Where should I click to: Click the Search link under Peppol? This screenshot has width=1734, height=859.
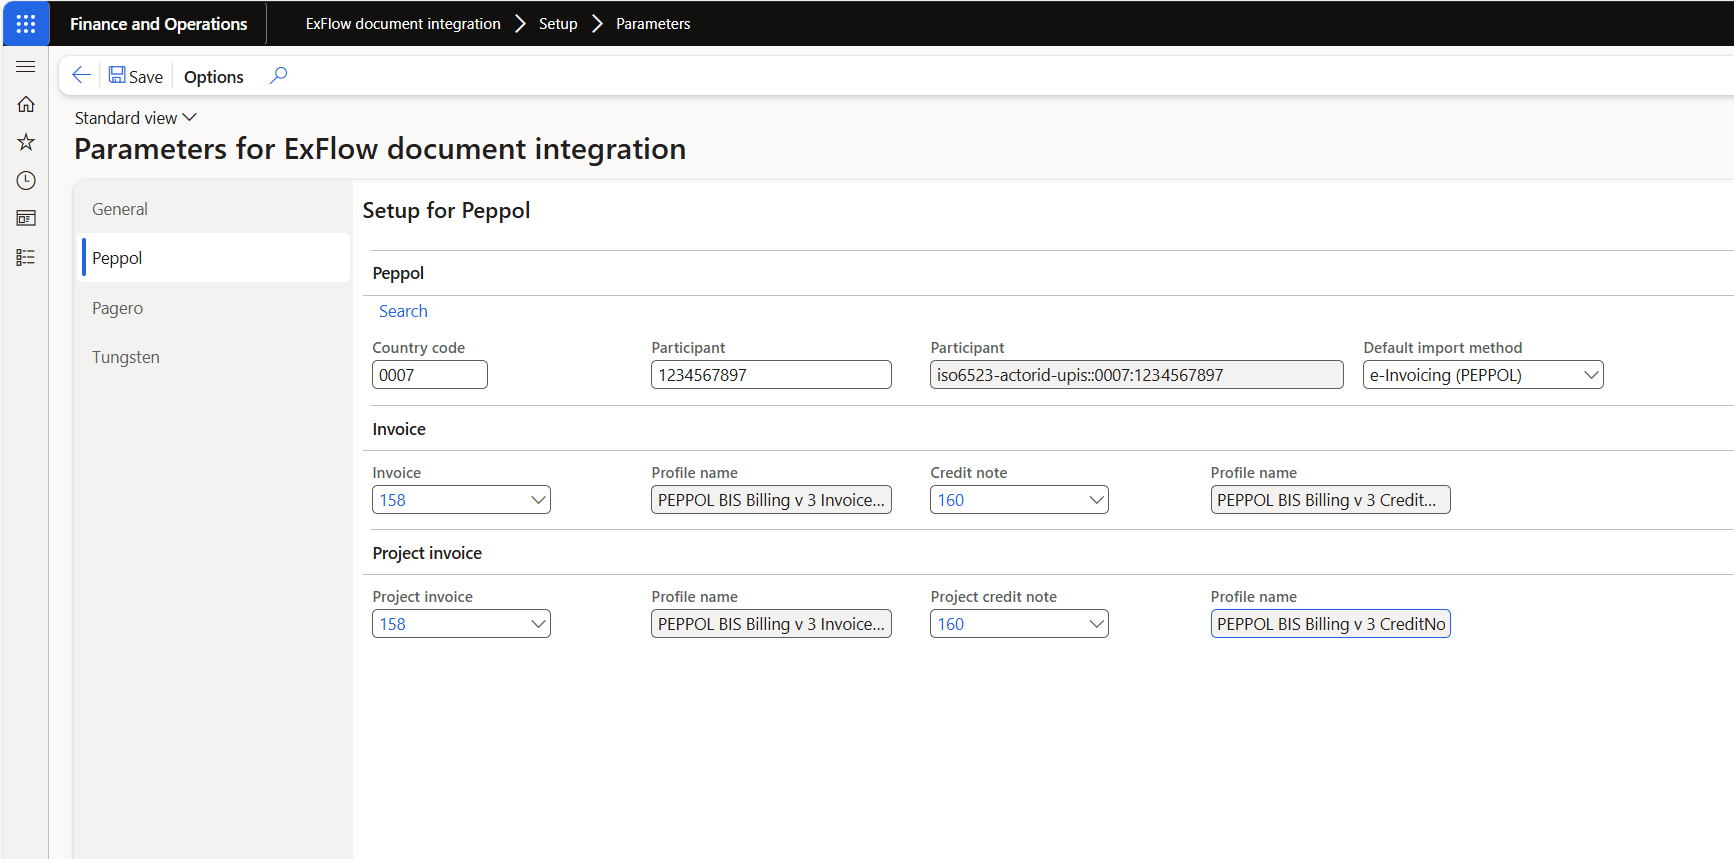pos(403,311)
